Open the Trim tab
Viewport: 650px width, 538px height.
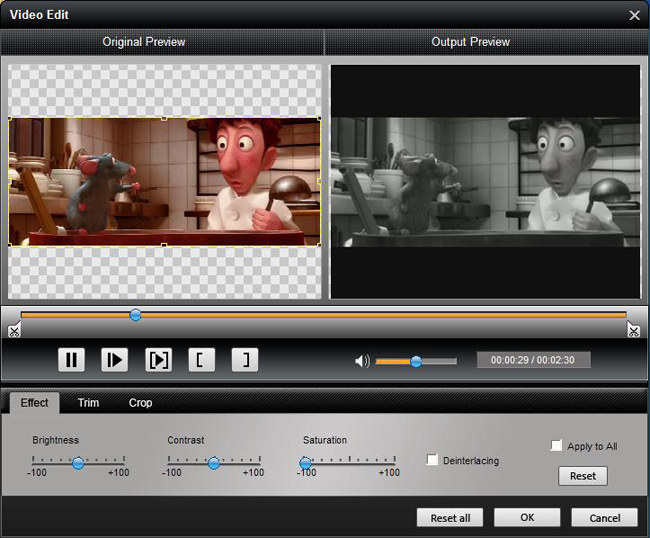(x=88, y=402)
